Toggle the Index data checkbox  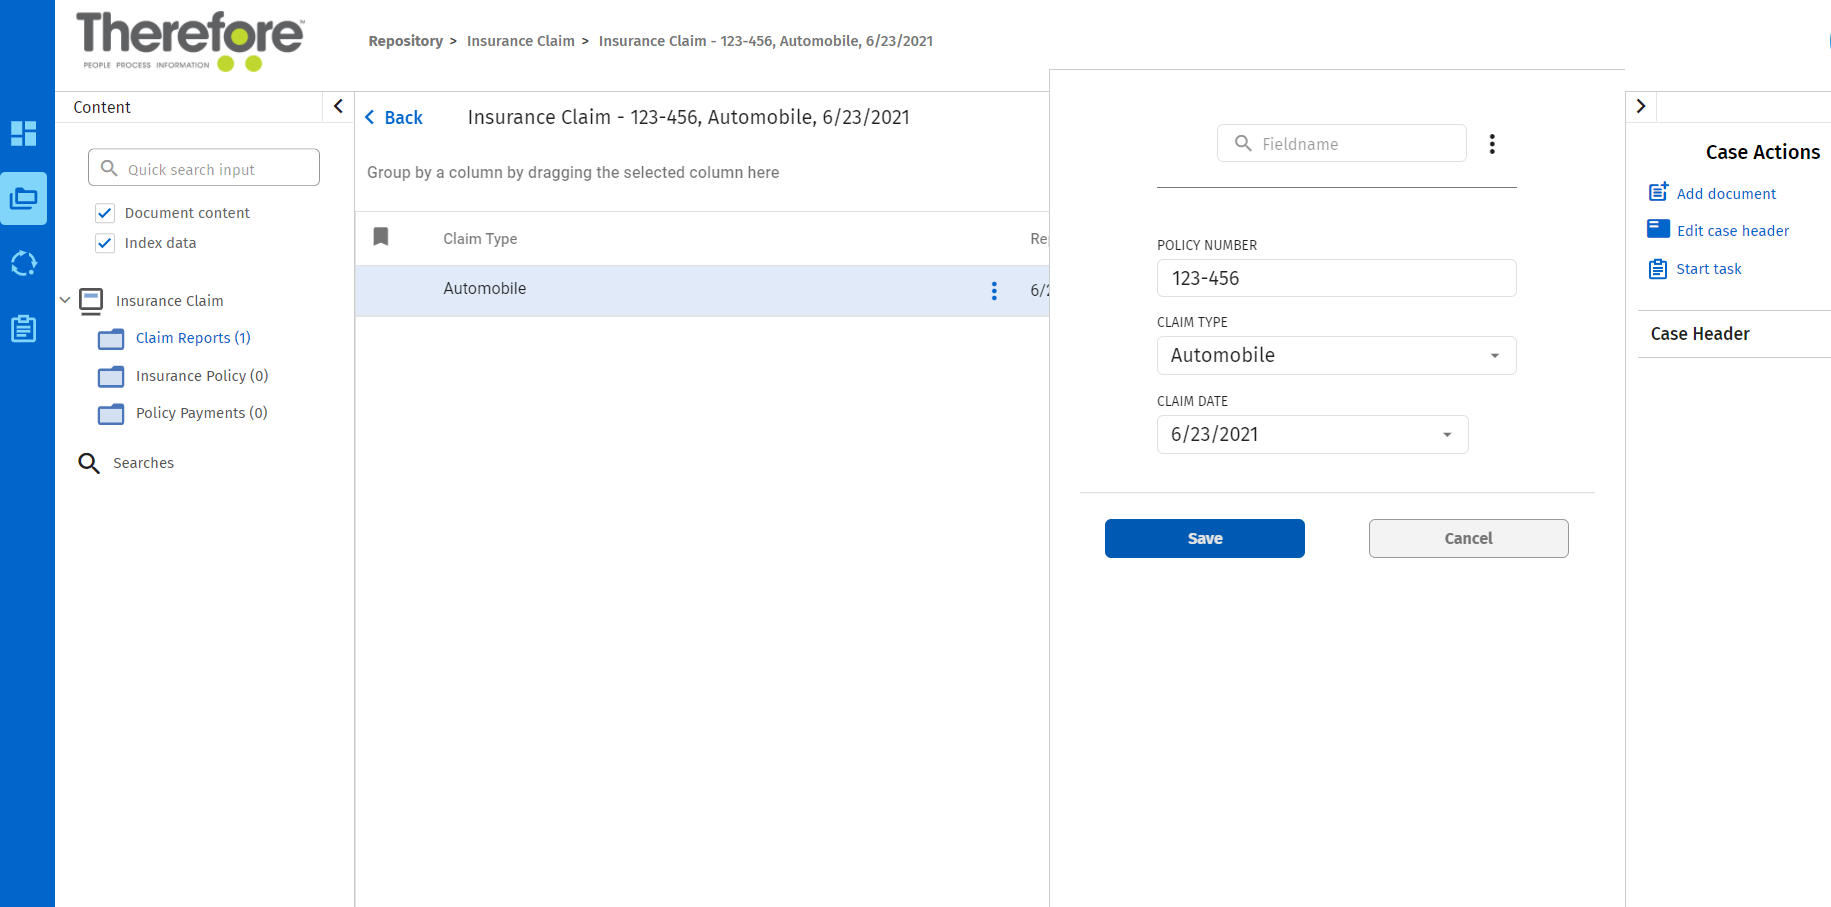(105, 243)
